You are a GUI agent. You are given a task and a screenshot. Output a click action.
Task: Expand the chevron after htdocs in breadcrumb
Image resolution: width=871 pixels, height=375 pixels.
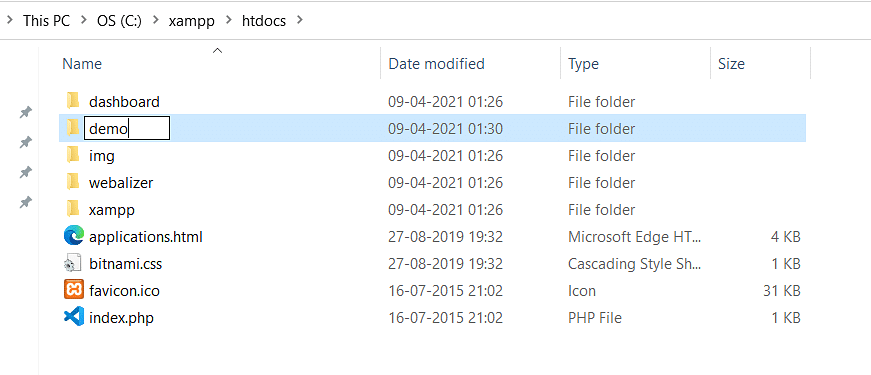301,21
